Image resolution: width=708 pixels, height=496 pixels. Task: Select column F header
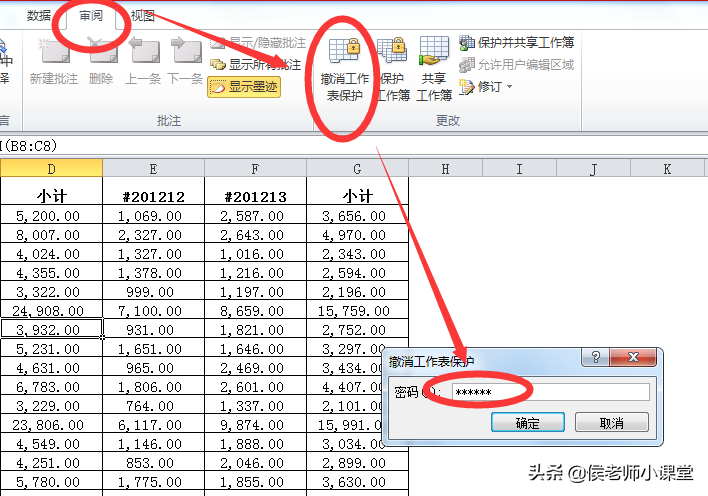tap(256, 168)
